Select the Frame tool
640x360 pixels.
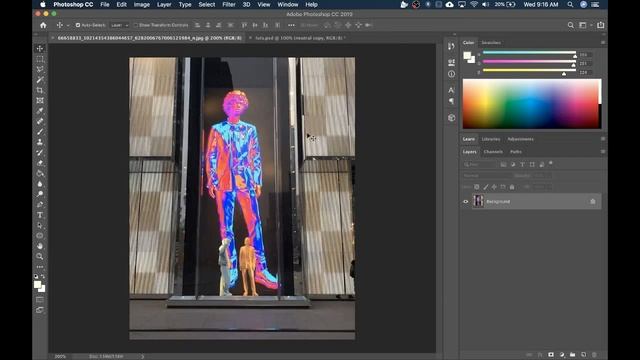coord(40,100)
